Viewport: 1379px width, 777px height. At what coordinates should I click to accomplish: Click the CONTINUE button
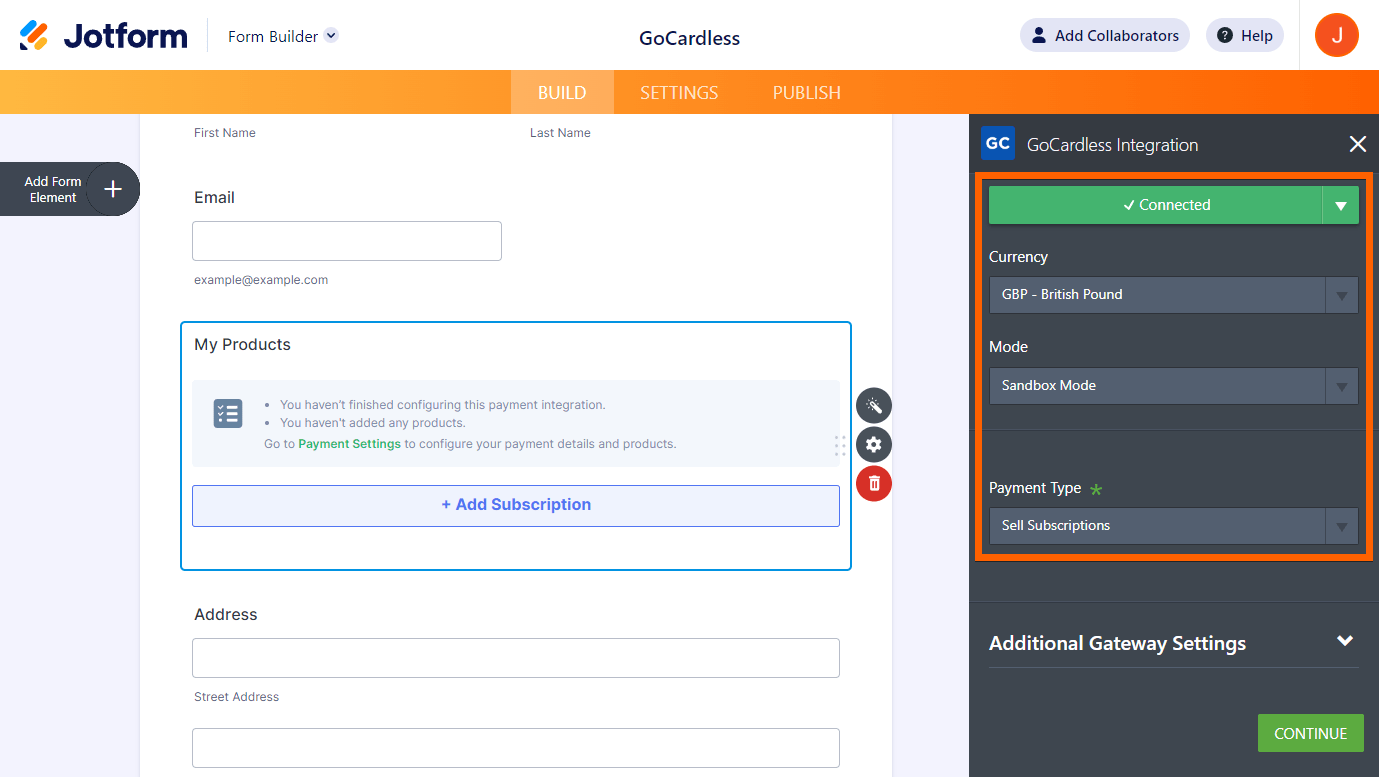click(1311, 733)
